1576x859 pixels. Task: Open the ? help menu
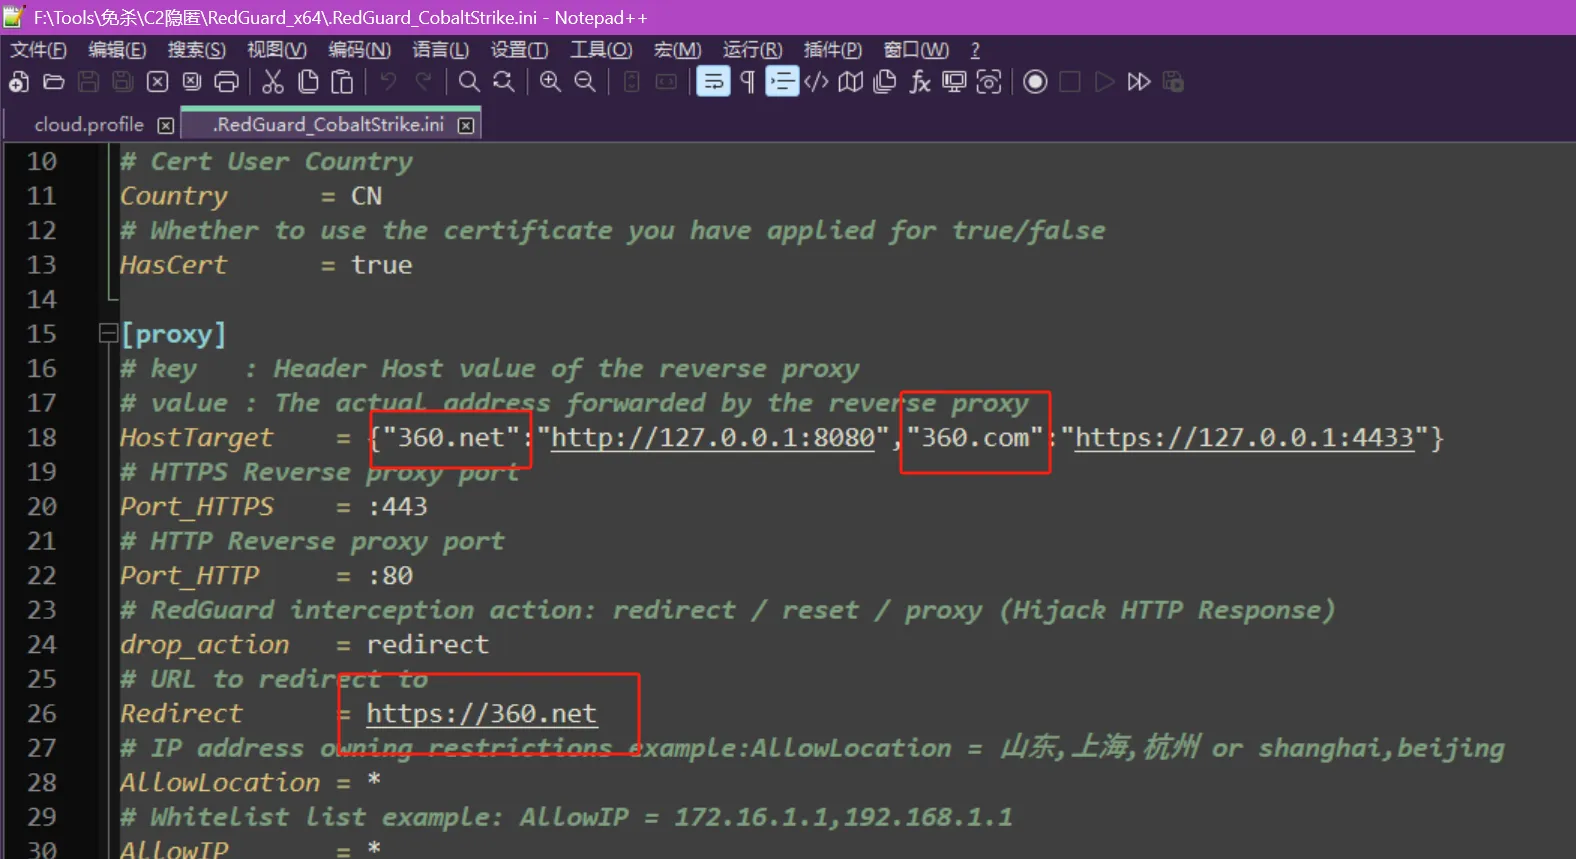[975, 50]
